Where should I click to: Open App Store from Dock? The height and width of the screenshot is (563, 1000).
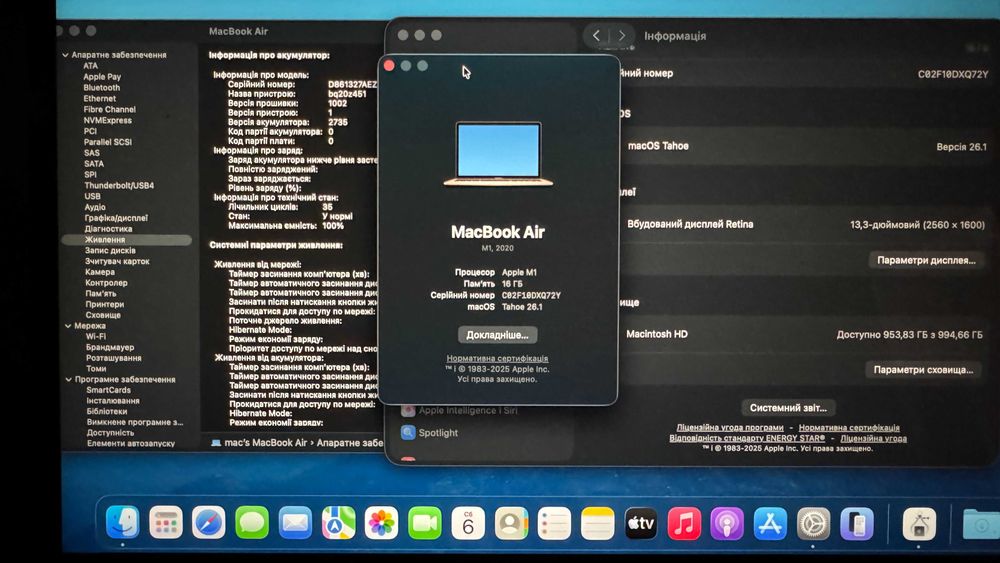click(770, 523)
